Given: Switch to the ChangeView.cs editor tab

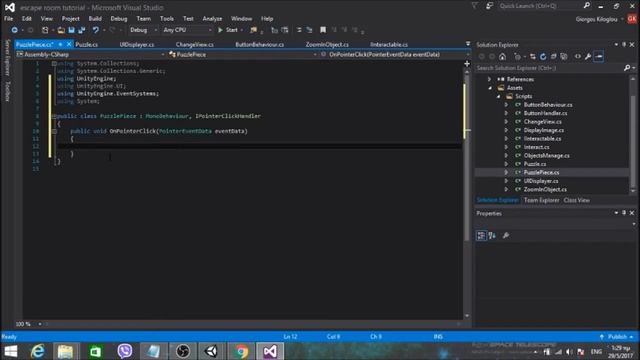Looking at the screenshot, I should [x=195, y=44].
